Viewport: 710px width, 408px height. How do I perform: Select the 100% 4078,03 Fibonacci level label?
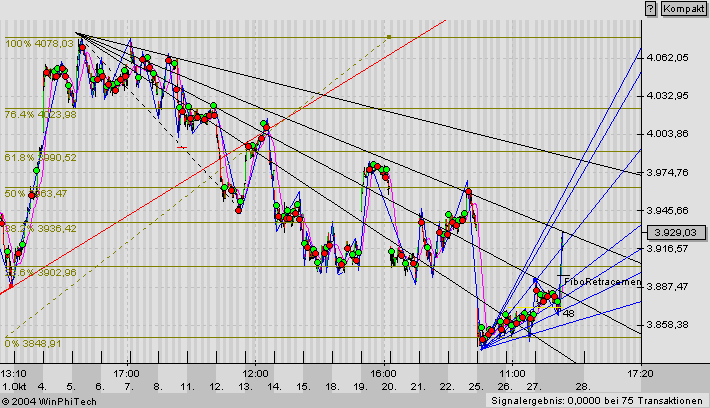click(39, 43)
